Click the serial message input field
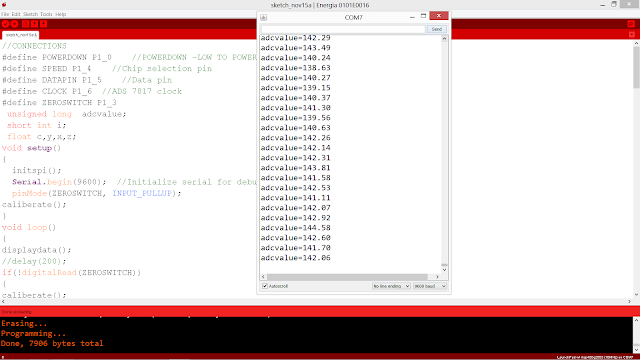 click(x=343, y=29)
